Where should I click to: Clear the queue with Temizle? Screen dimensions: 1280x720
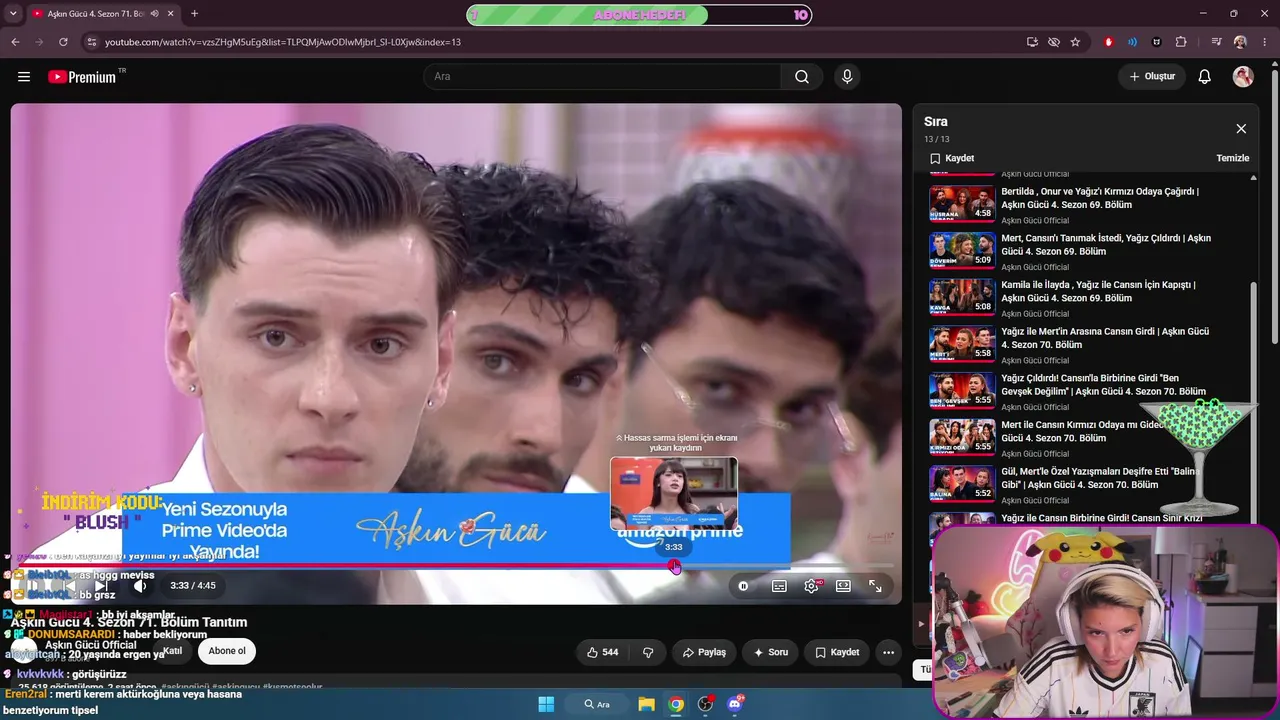[x=1233, y=158]
